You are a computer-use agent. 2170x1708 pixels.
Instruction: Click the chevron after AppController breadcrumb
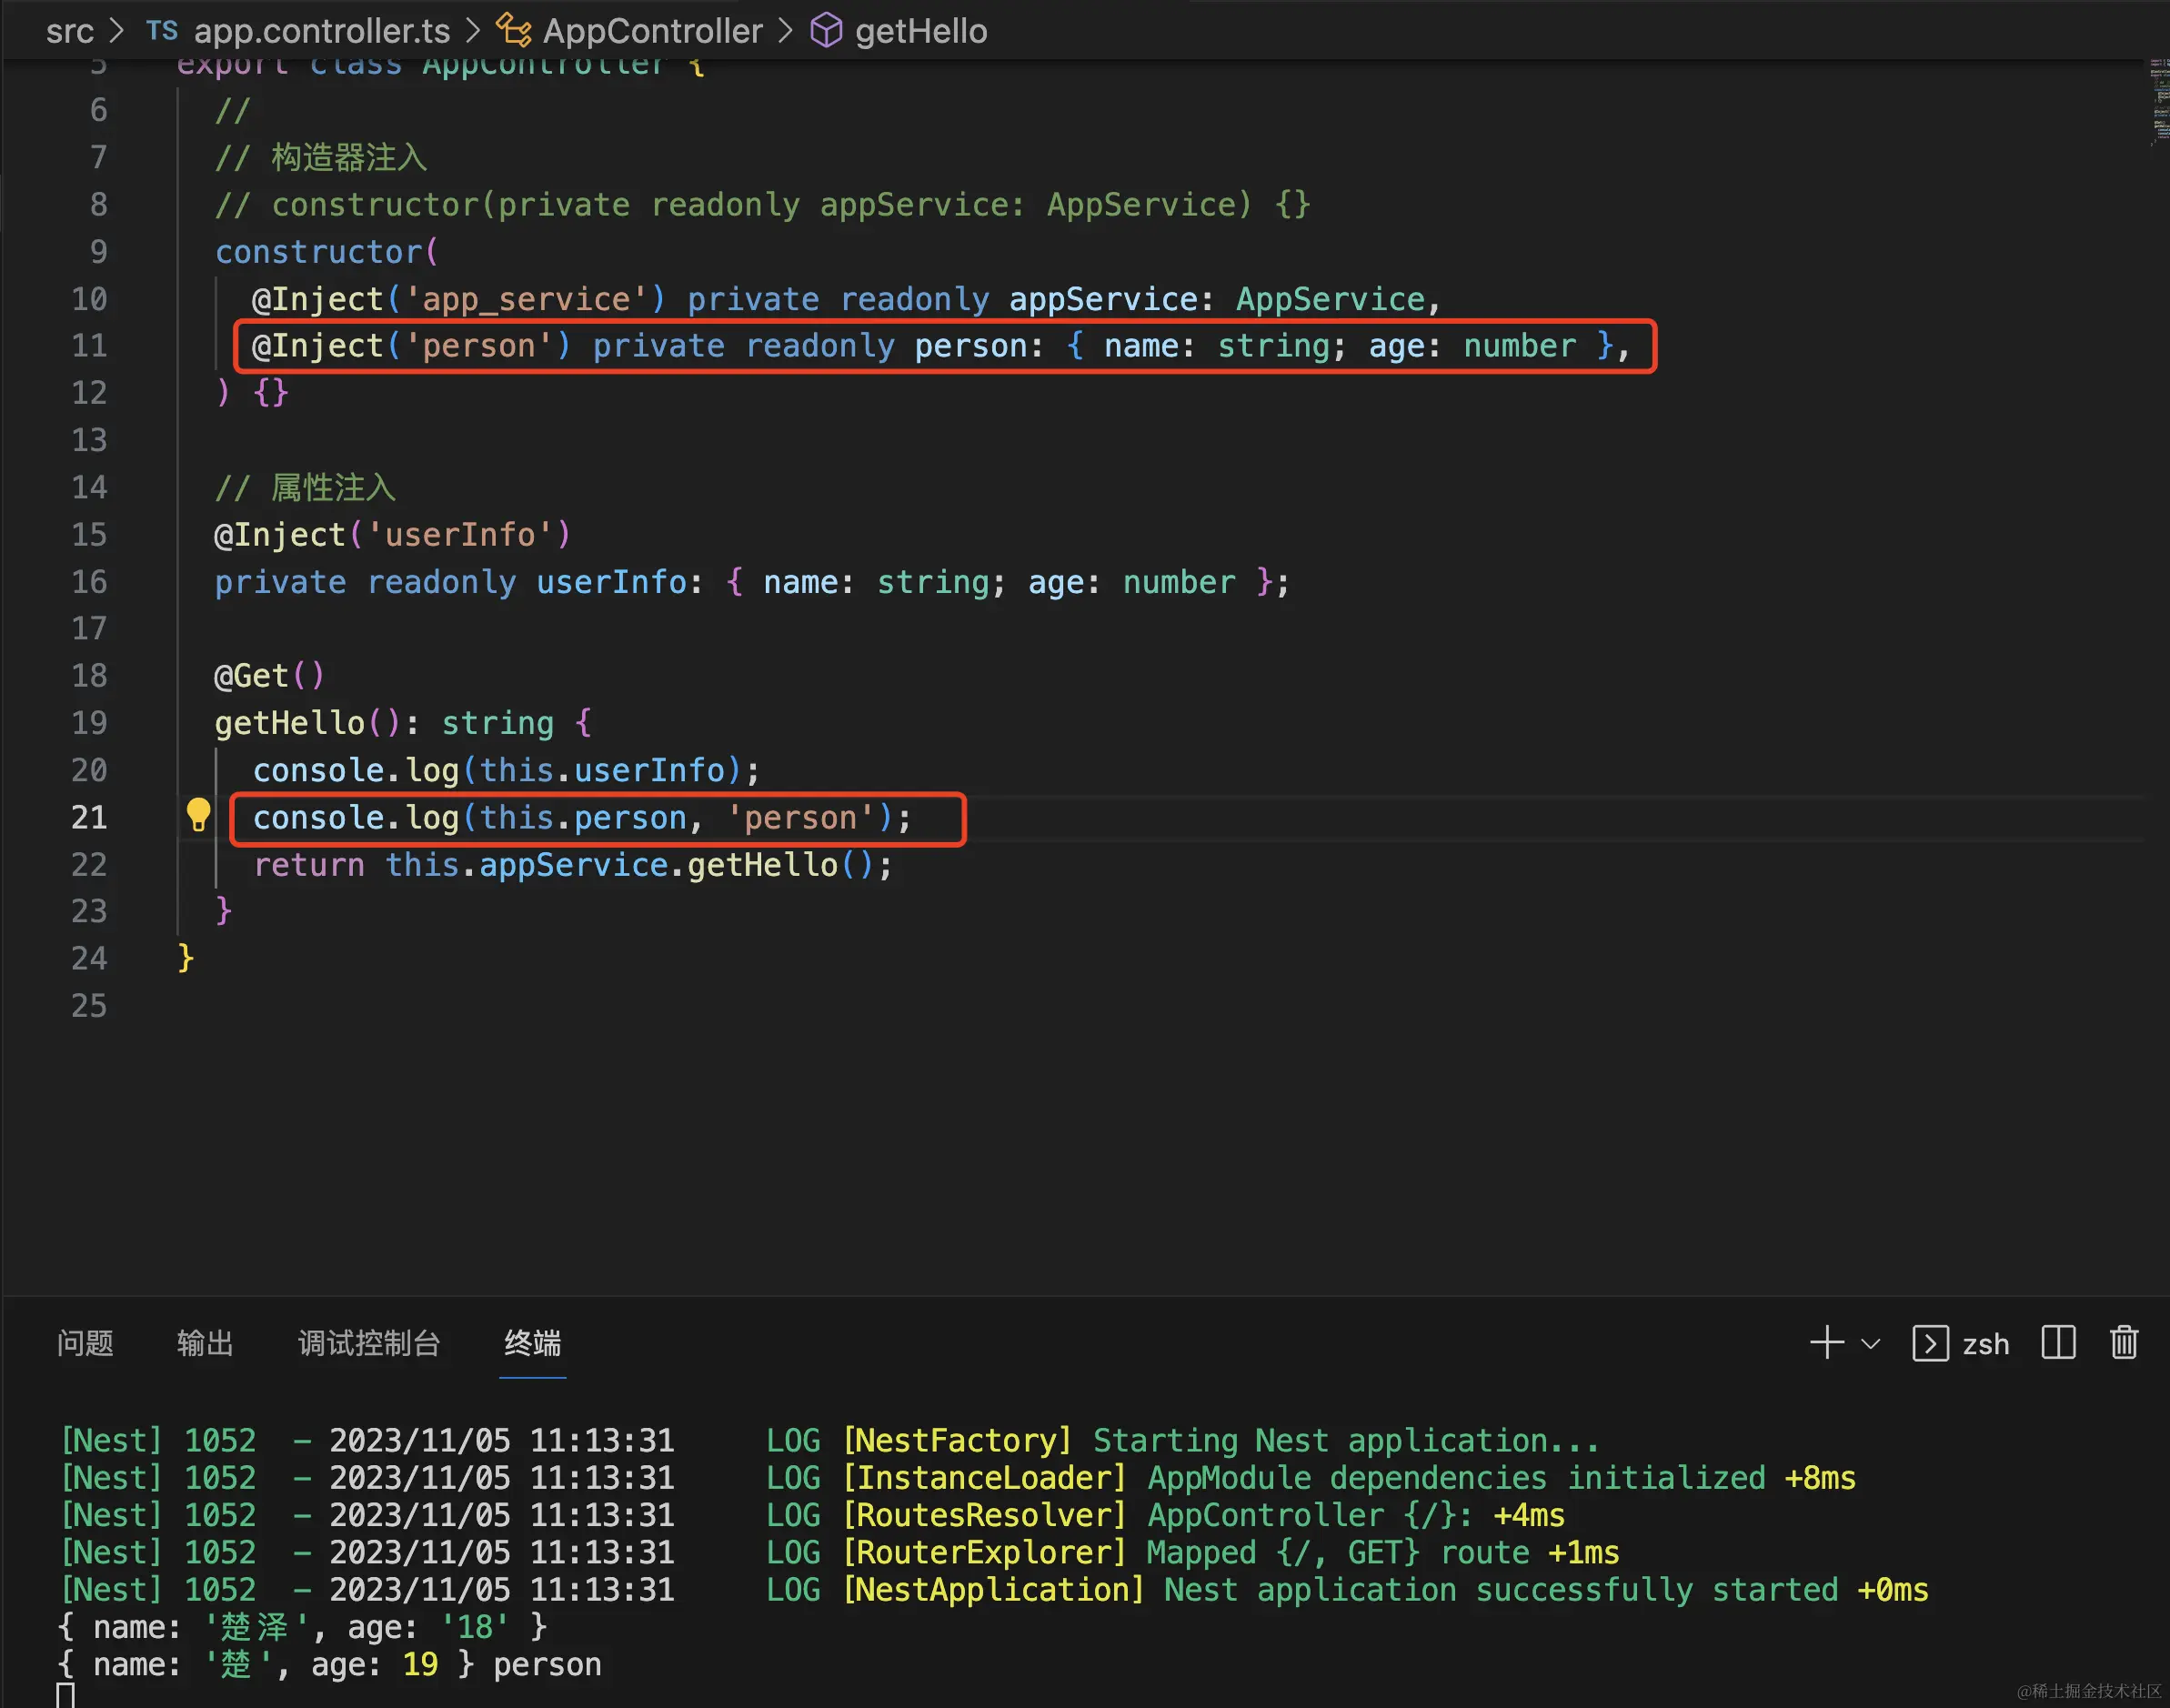coord(785,30)
